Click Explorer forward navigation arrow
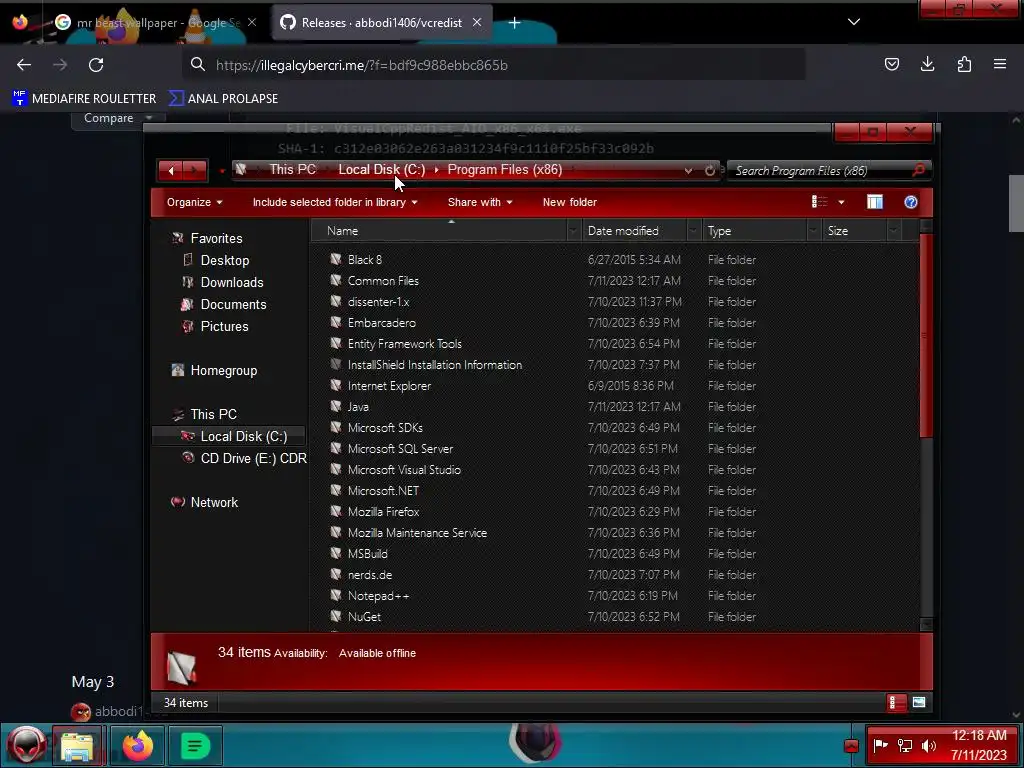 pos(194,170)
